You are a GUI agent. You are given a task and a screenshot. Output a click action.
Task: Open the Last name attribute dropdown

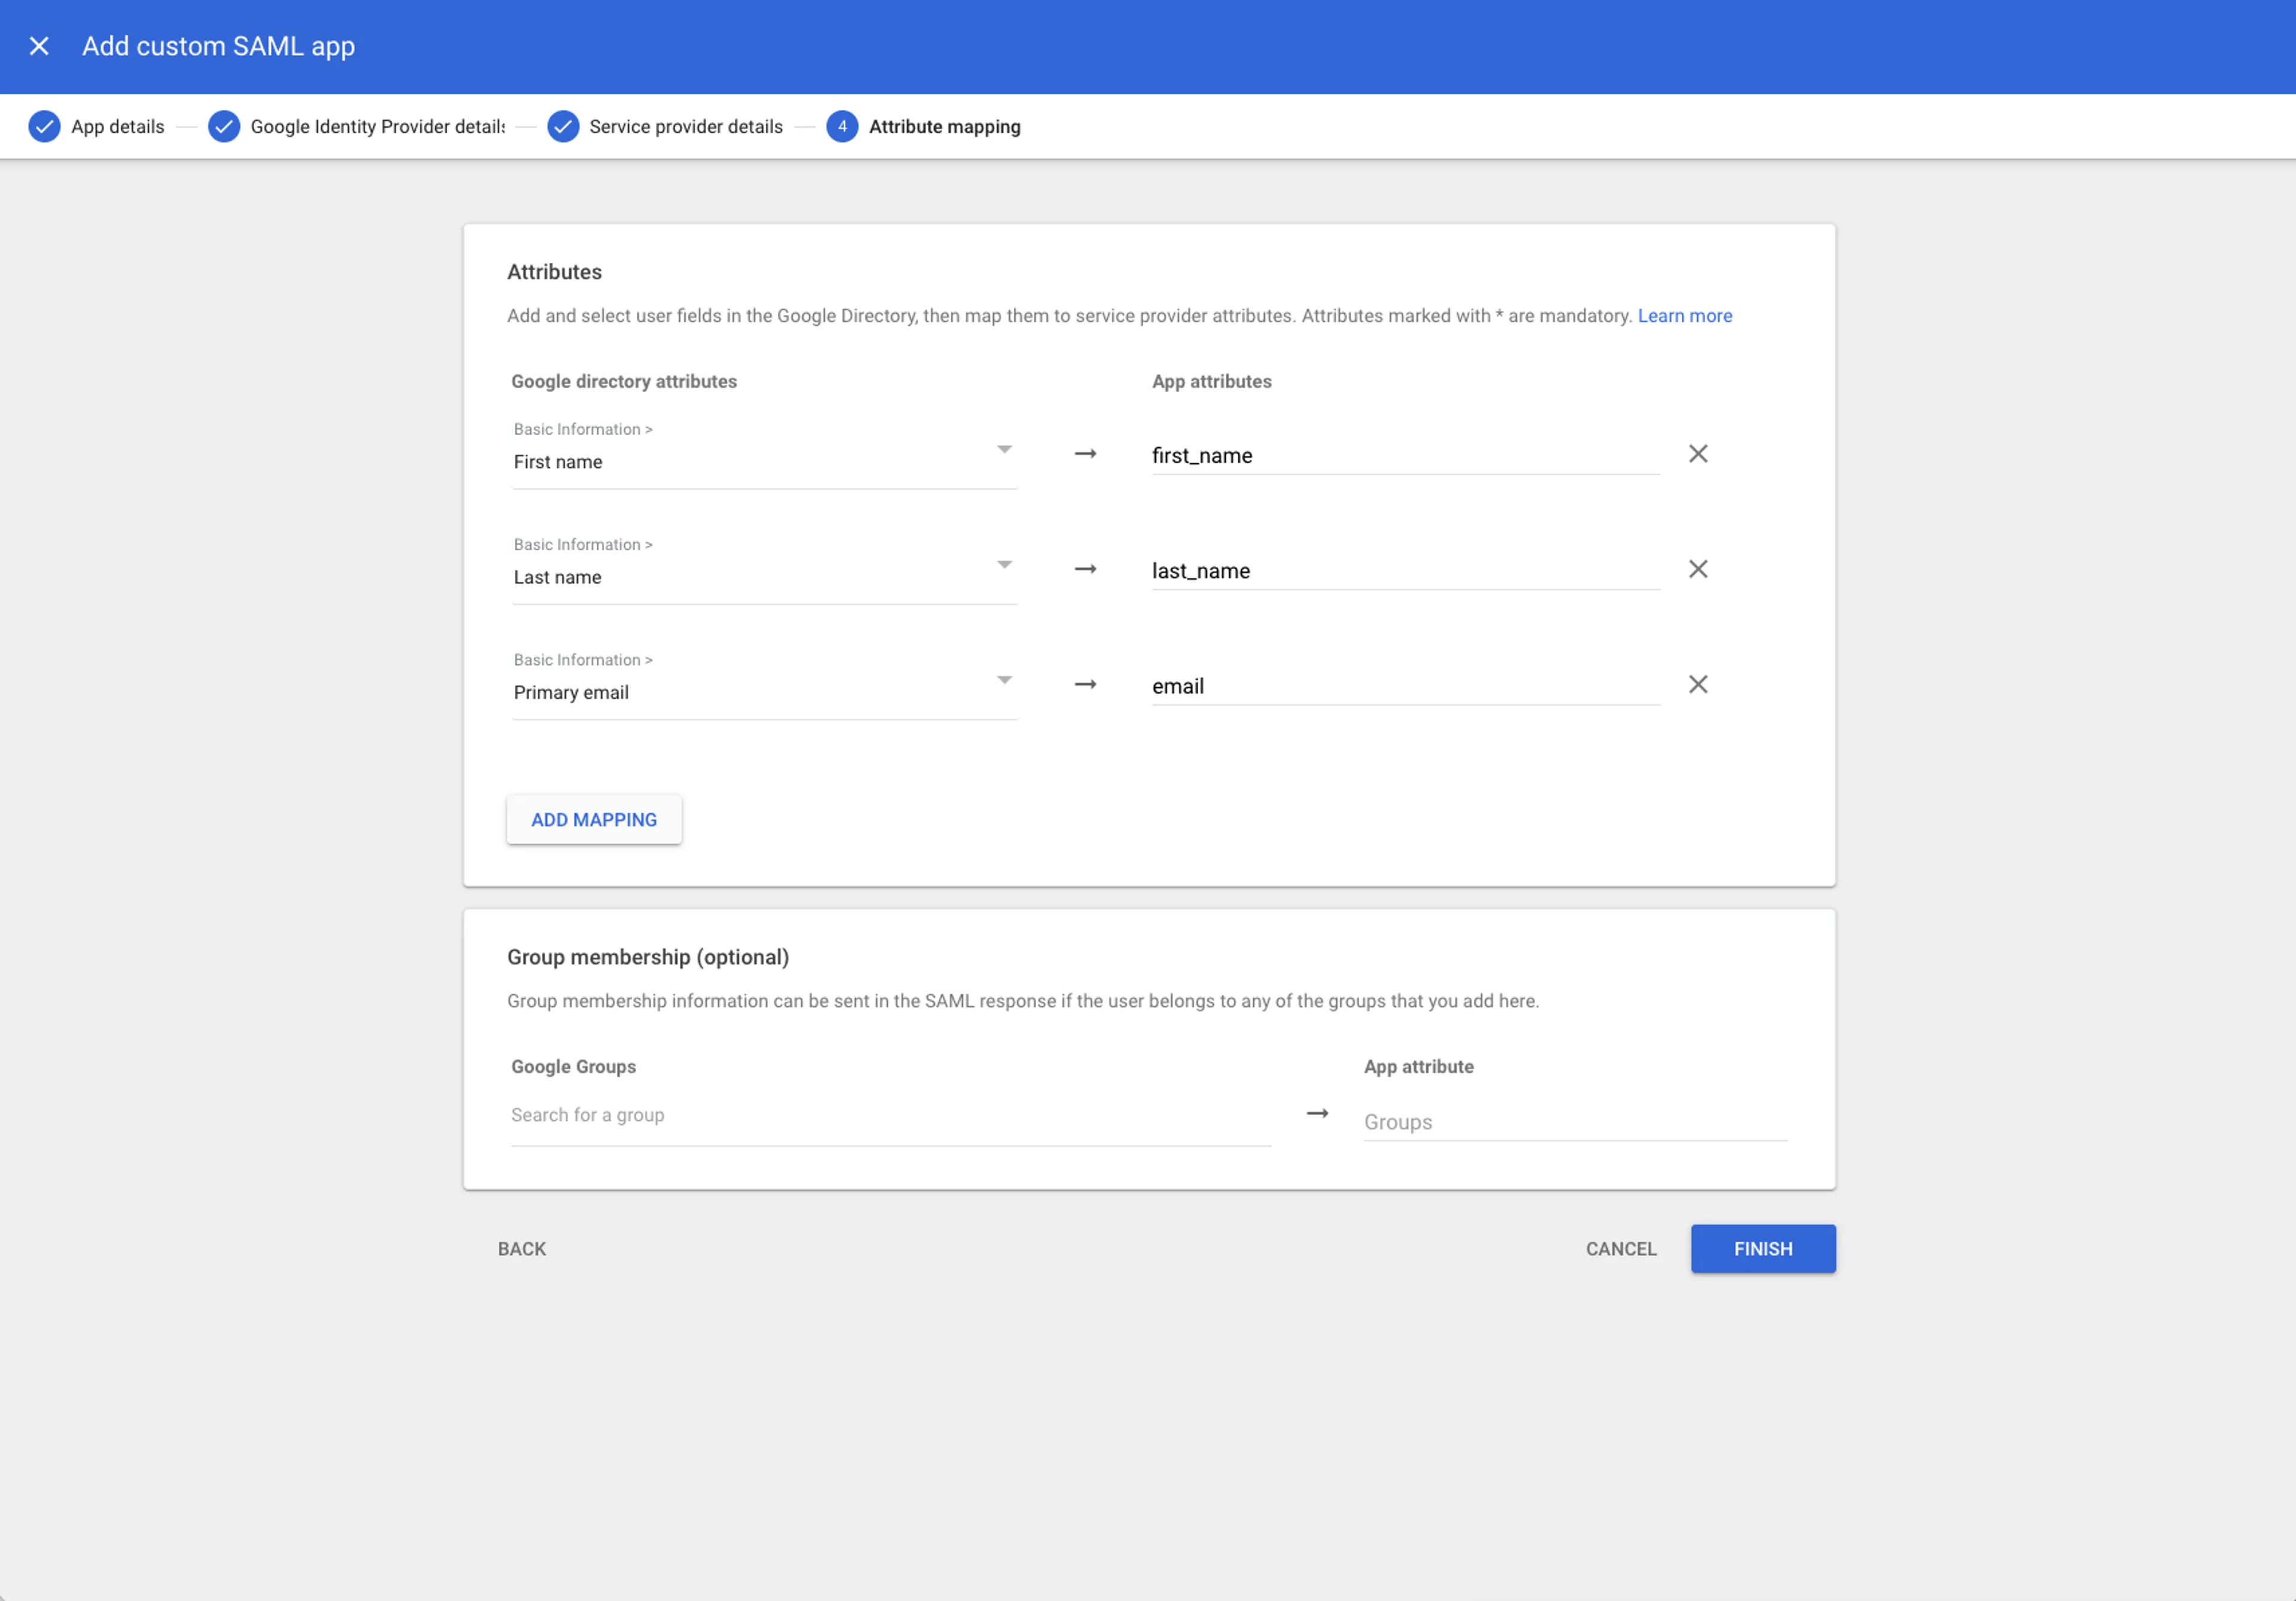point(1004,565)
